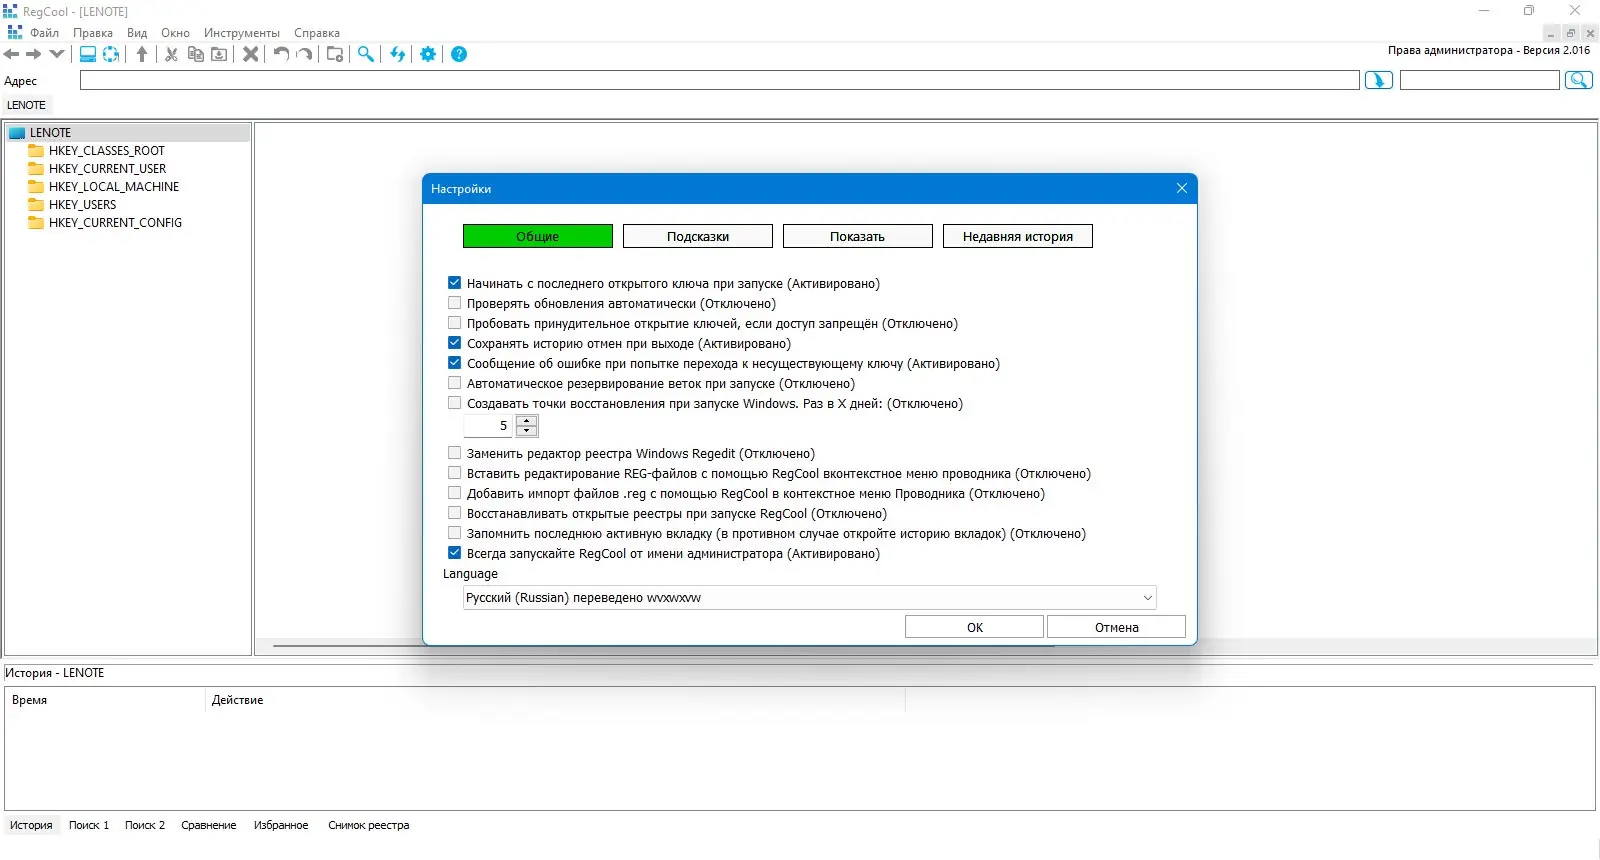This screenshot has height=860, width=1600.
Task: Switch to the Снимок реестра bottom tab
Action: [369, 825]
